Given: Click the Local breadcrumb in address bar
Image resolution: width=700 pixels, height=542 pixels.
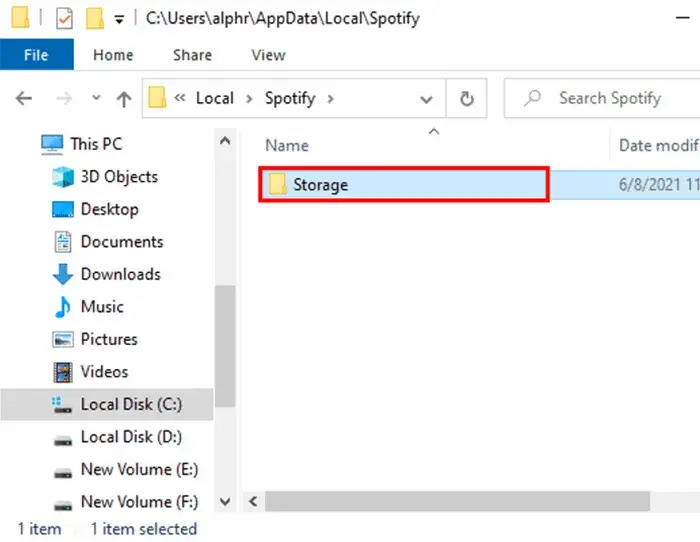Looking at the screenshot, I should tap(214, 98).
